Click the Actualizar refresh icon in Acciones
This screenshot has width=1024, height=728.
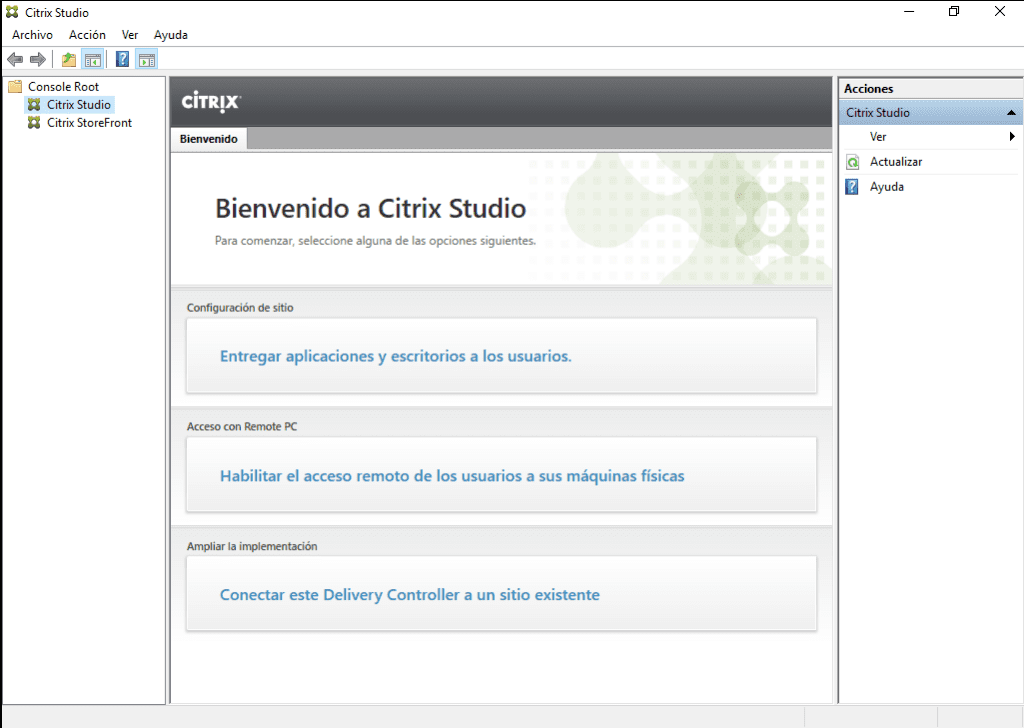tap(851, 161)
